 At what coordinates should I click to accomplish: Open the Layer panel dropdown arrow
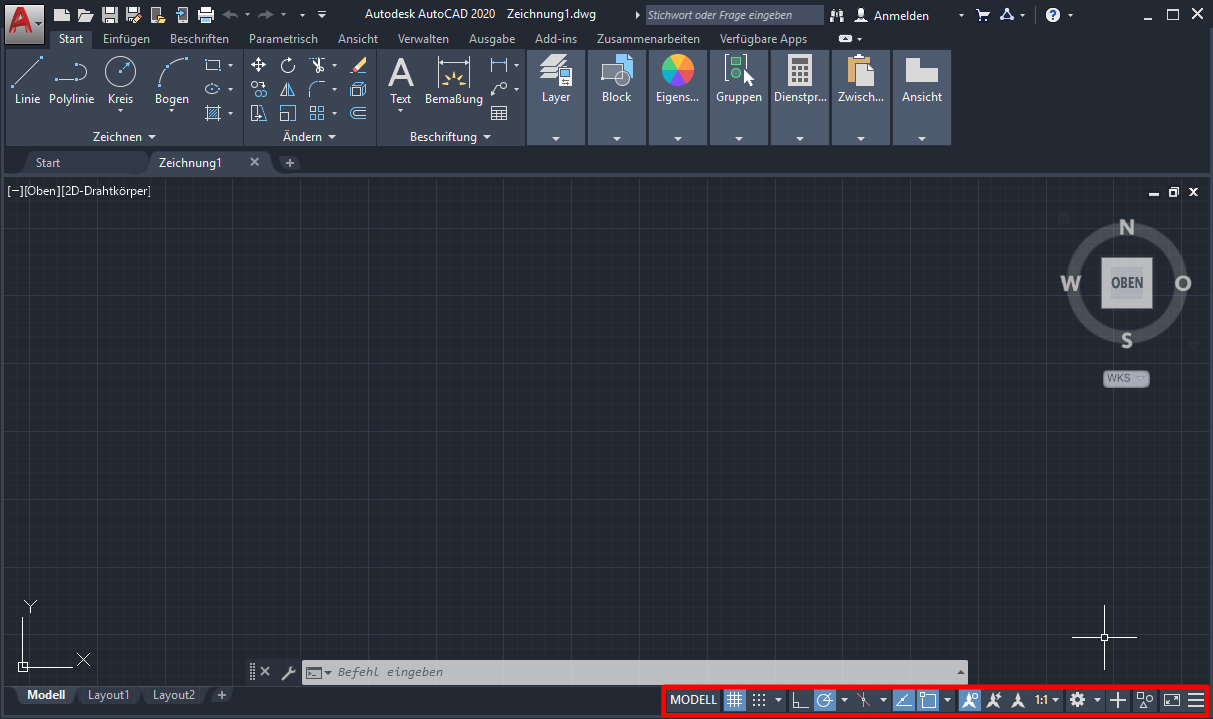[556, 139]
